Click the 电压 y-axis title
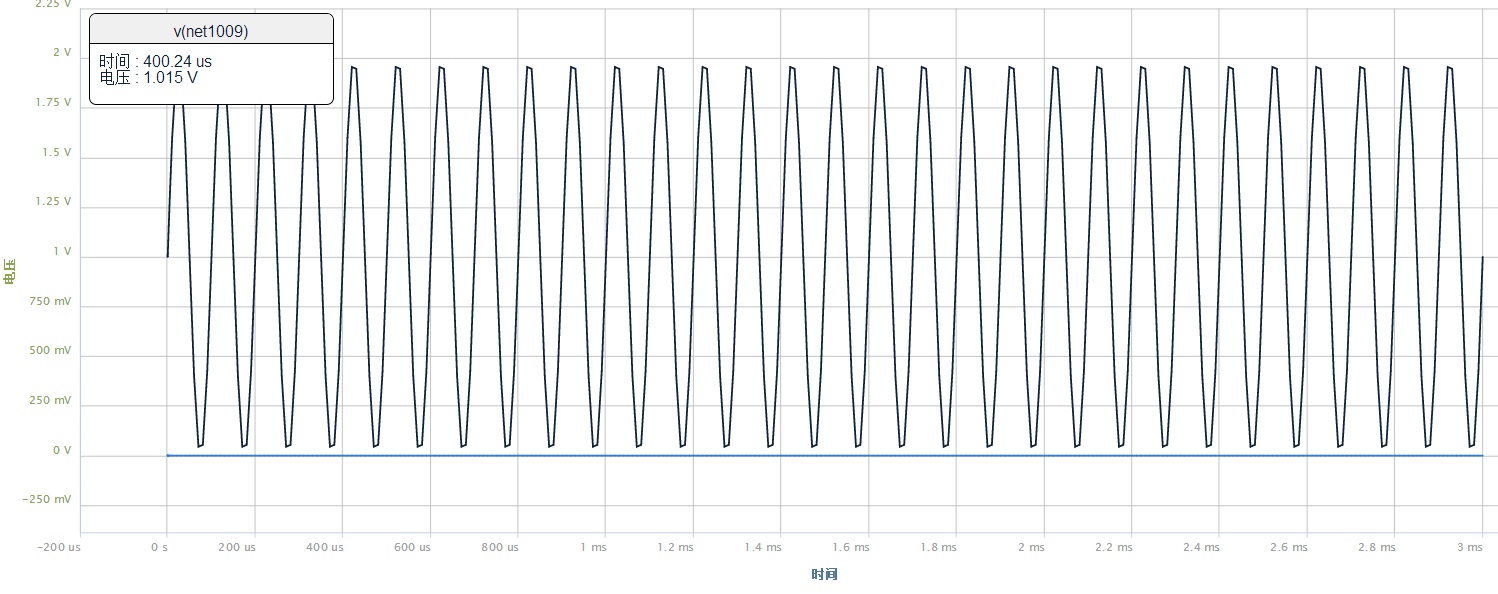The image size is (1498, 594). click(x=10, y=272)
